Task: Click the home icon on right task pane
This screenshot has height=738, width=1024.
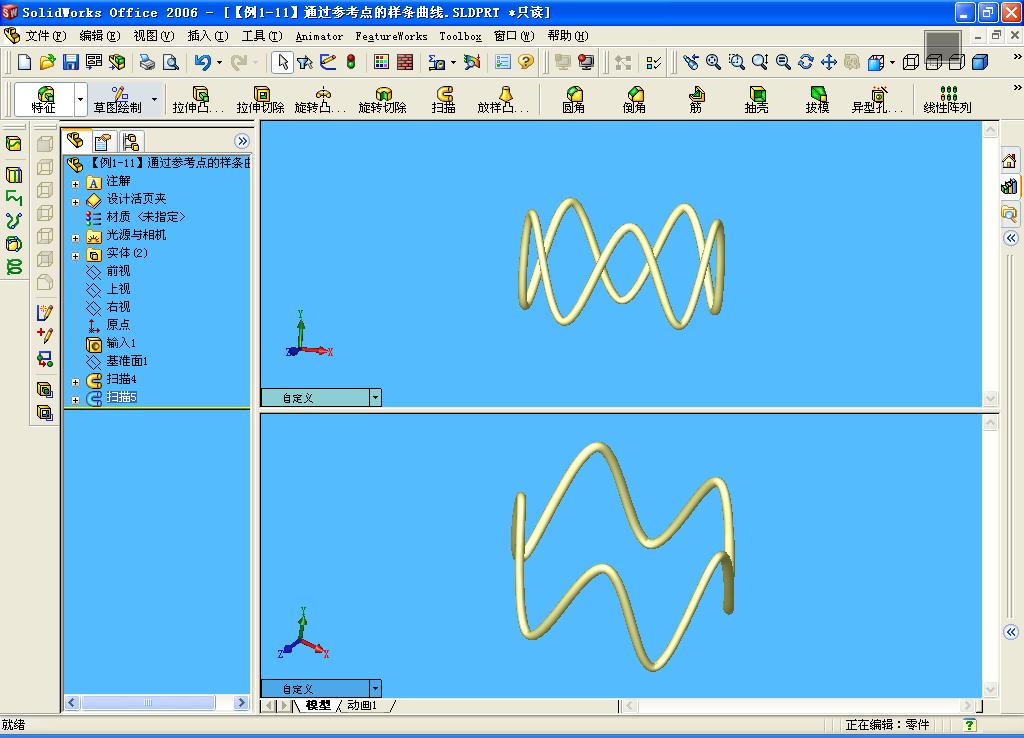Action: pos(1009,161)
